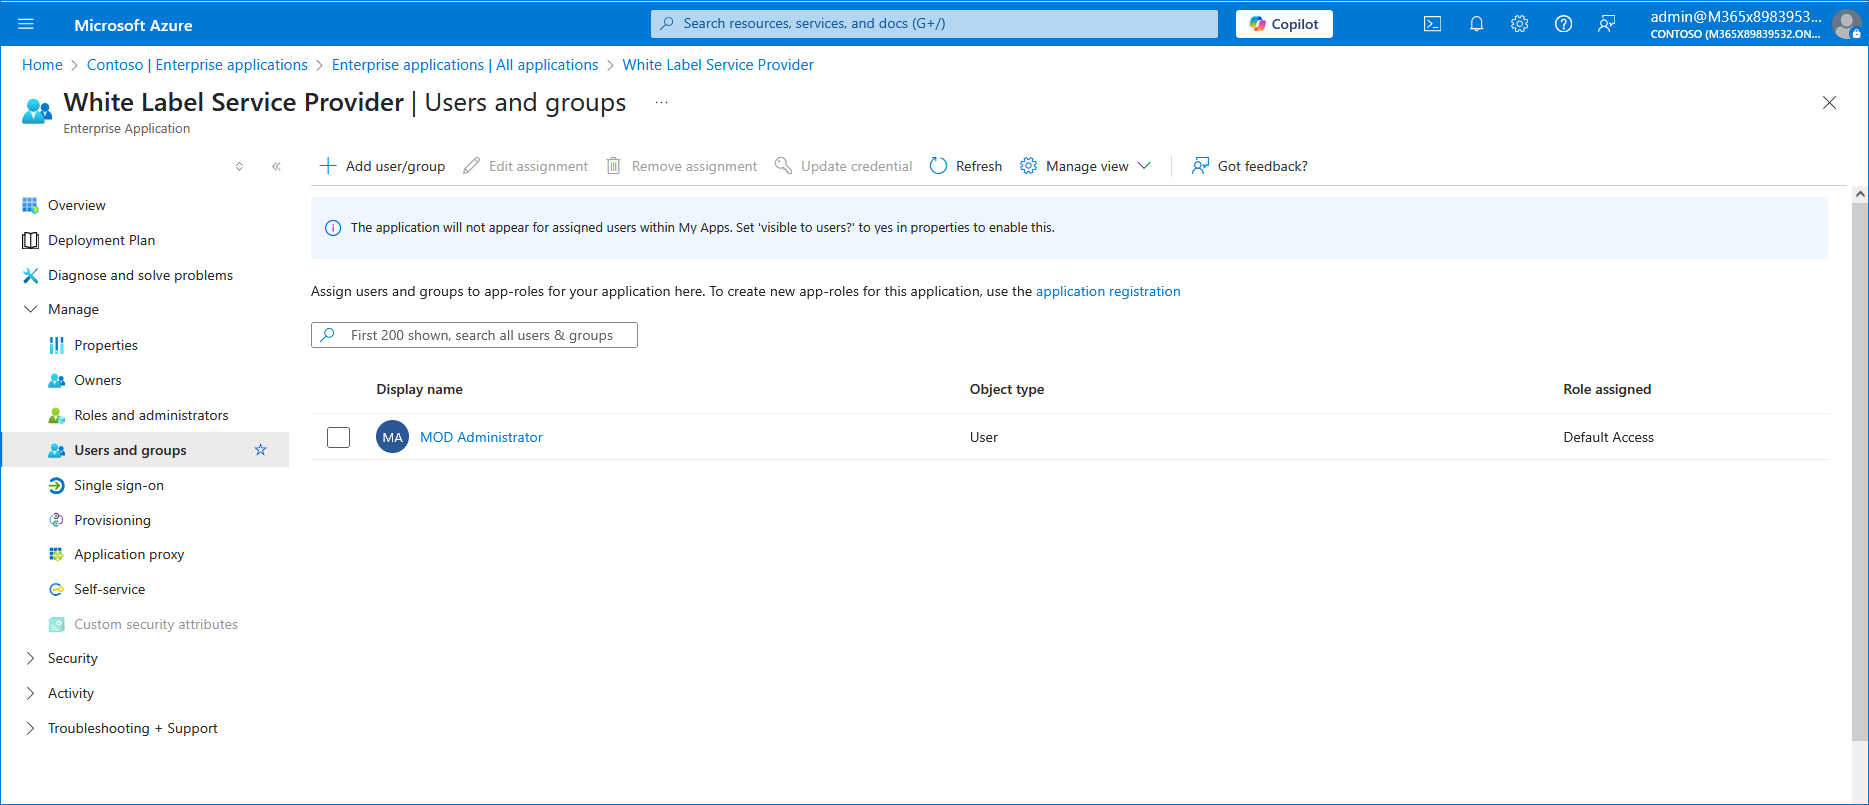Click the help question mark icon
Image resolution: width=1869 pixels, height=805 pixels.
point(1563,24)
